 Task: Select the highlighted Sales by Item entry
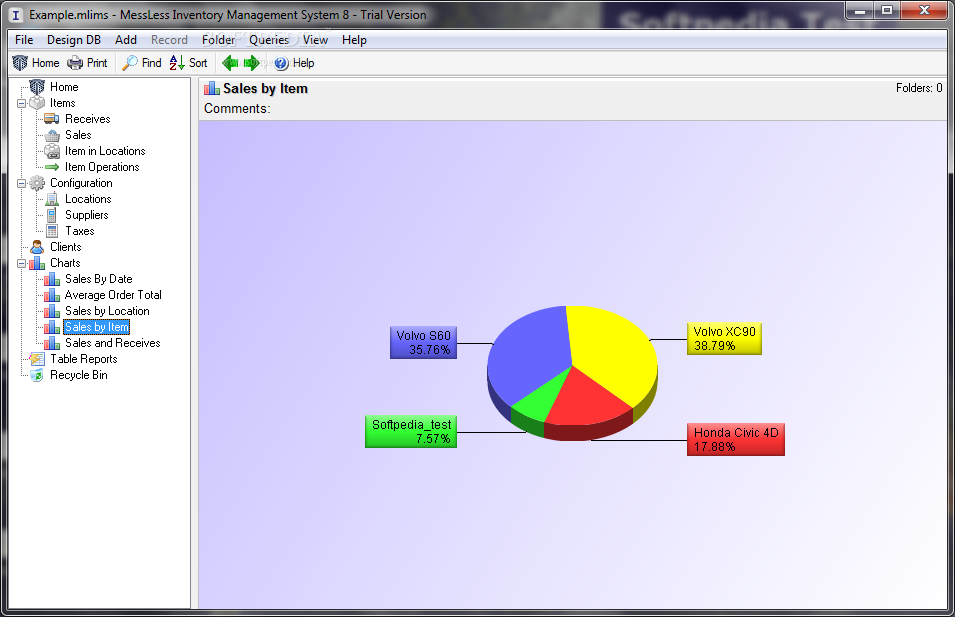97,327
